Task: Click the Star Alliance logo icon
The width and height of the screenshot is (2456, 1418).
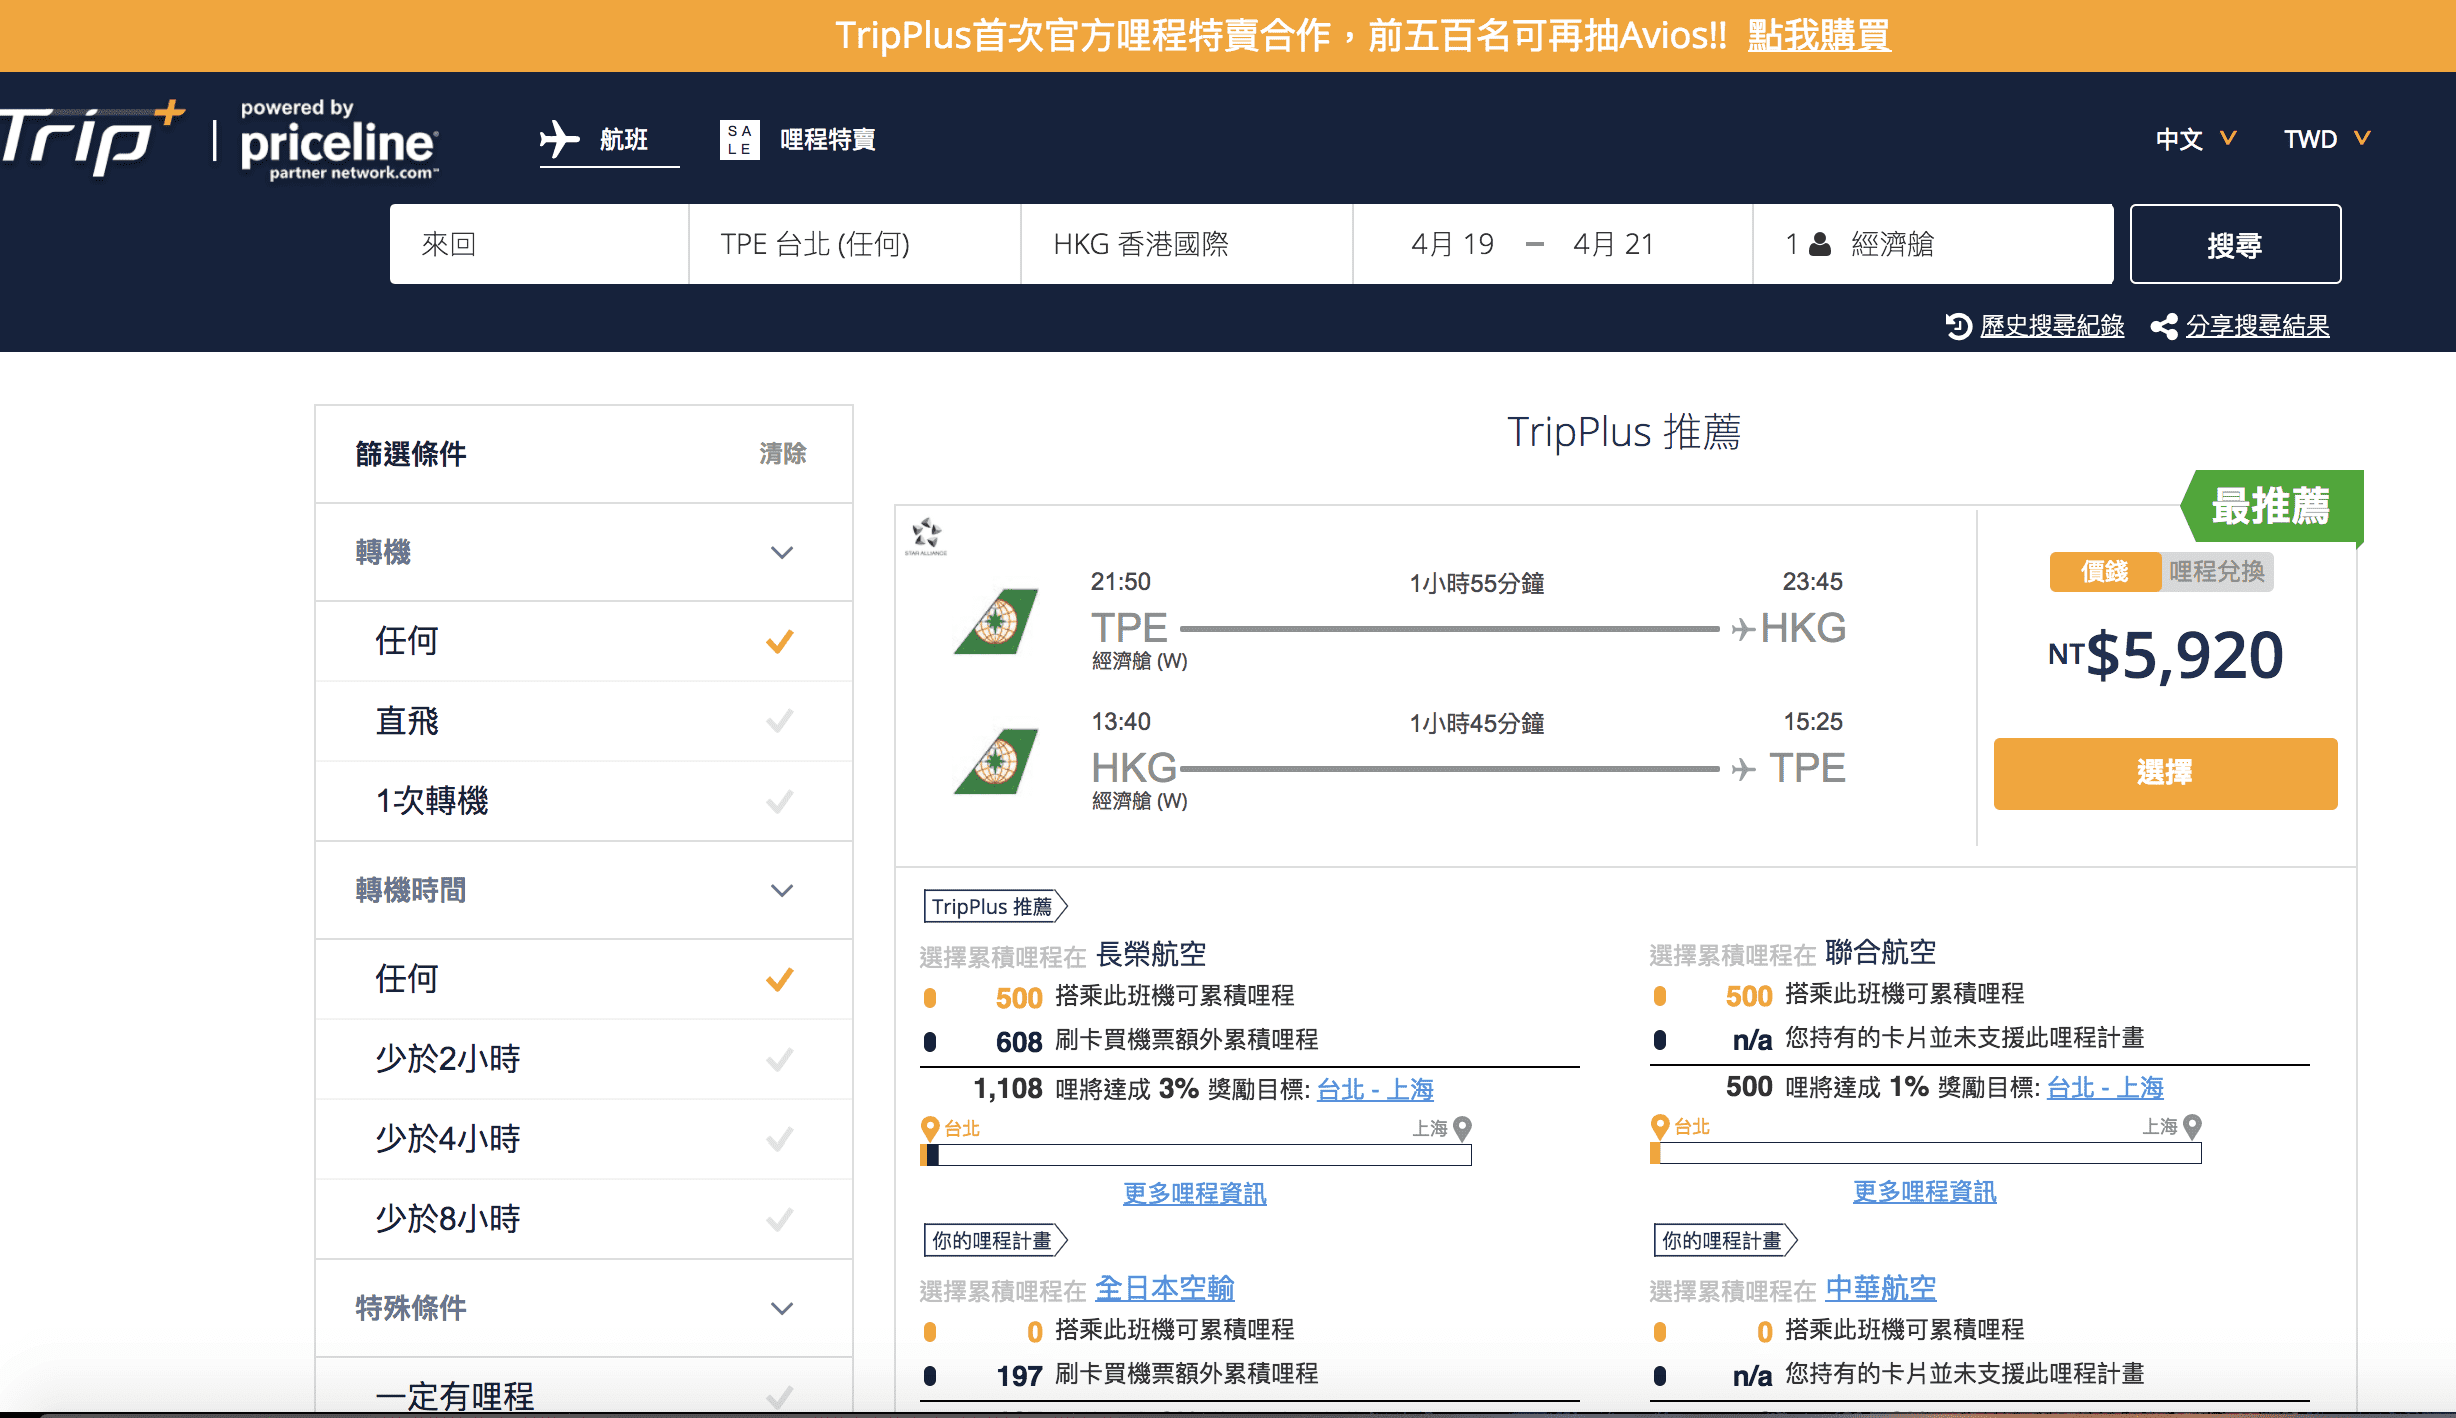Action: coord(926,536)
